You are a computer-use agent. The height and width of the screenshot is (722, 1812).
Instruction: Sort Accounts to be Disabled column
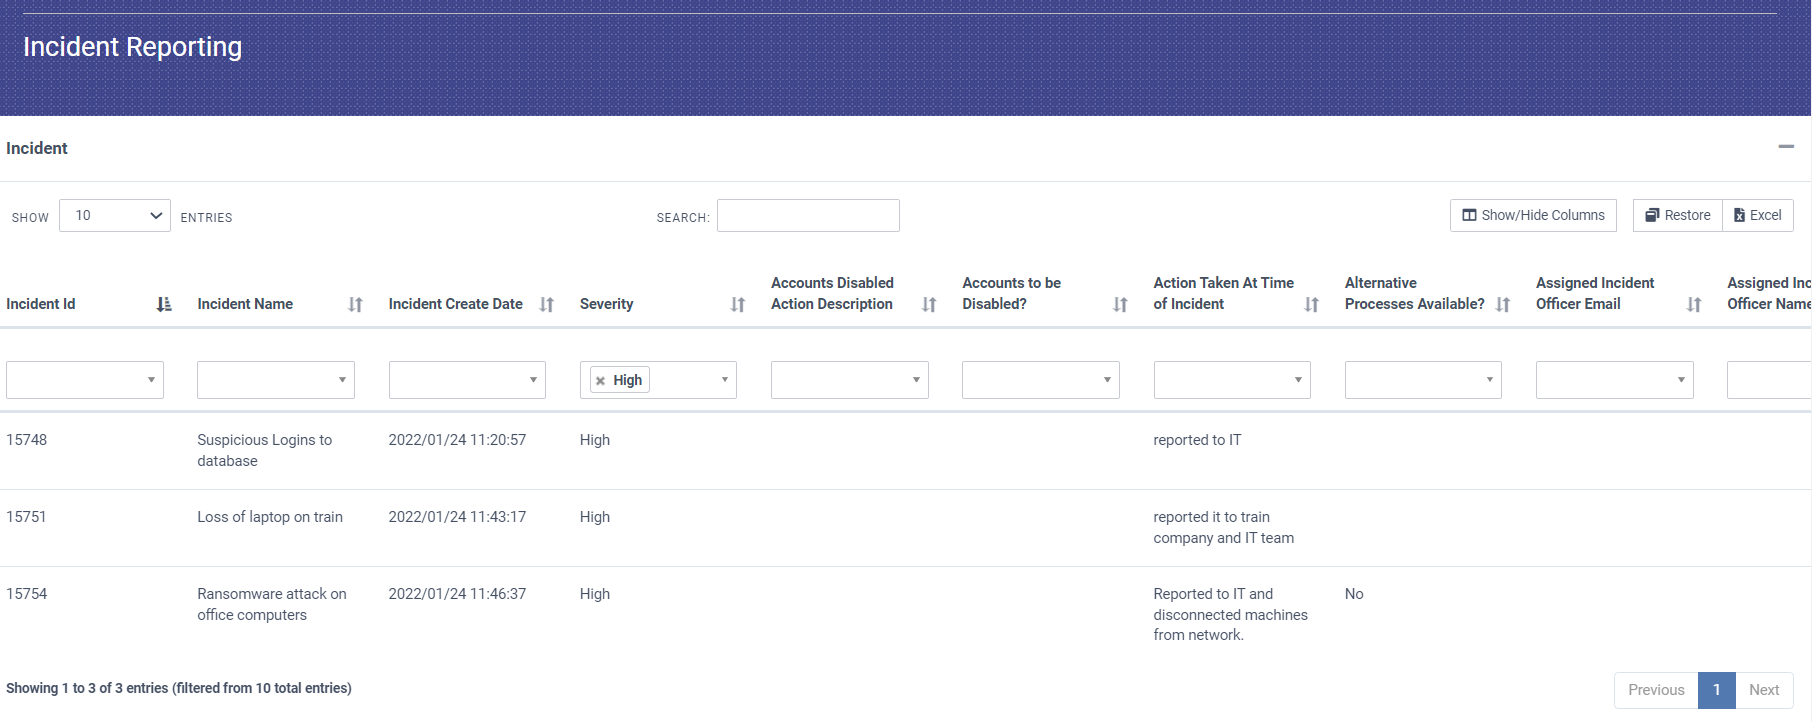[x=1120, y=304]
